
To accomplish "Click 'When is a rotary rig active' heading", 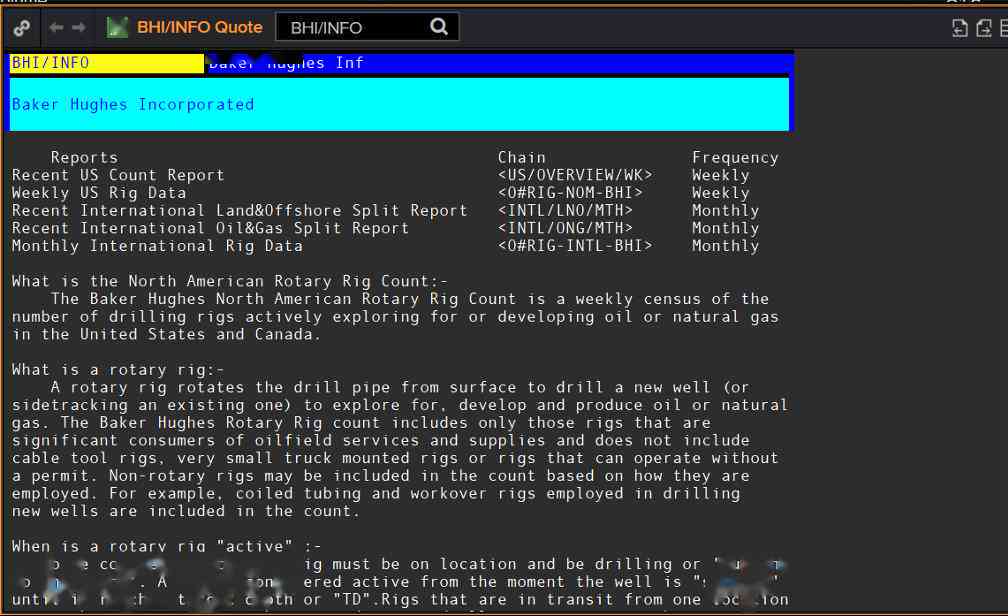I will click(x=166, y=546).
